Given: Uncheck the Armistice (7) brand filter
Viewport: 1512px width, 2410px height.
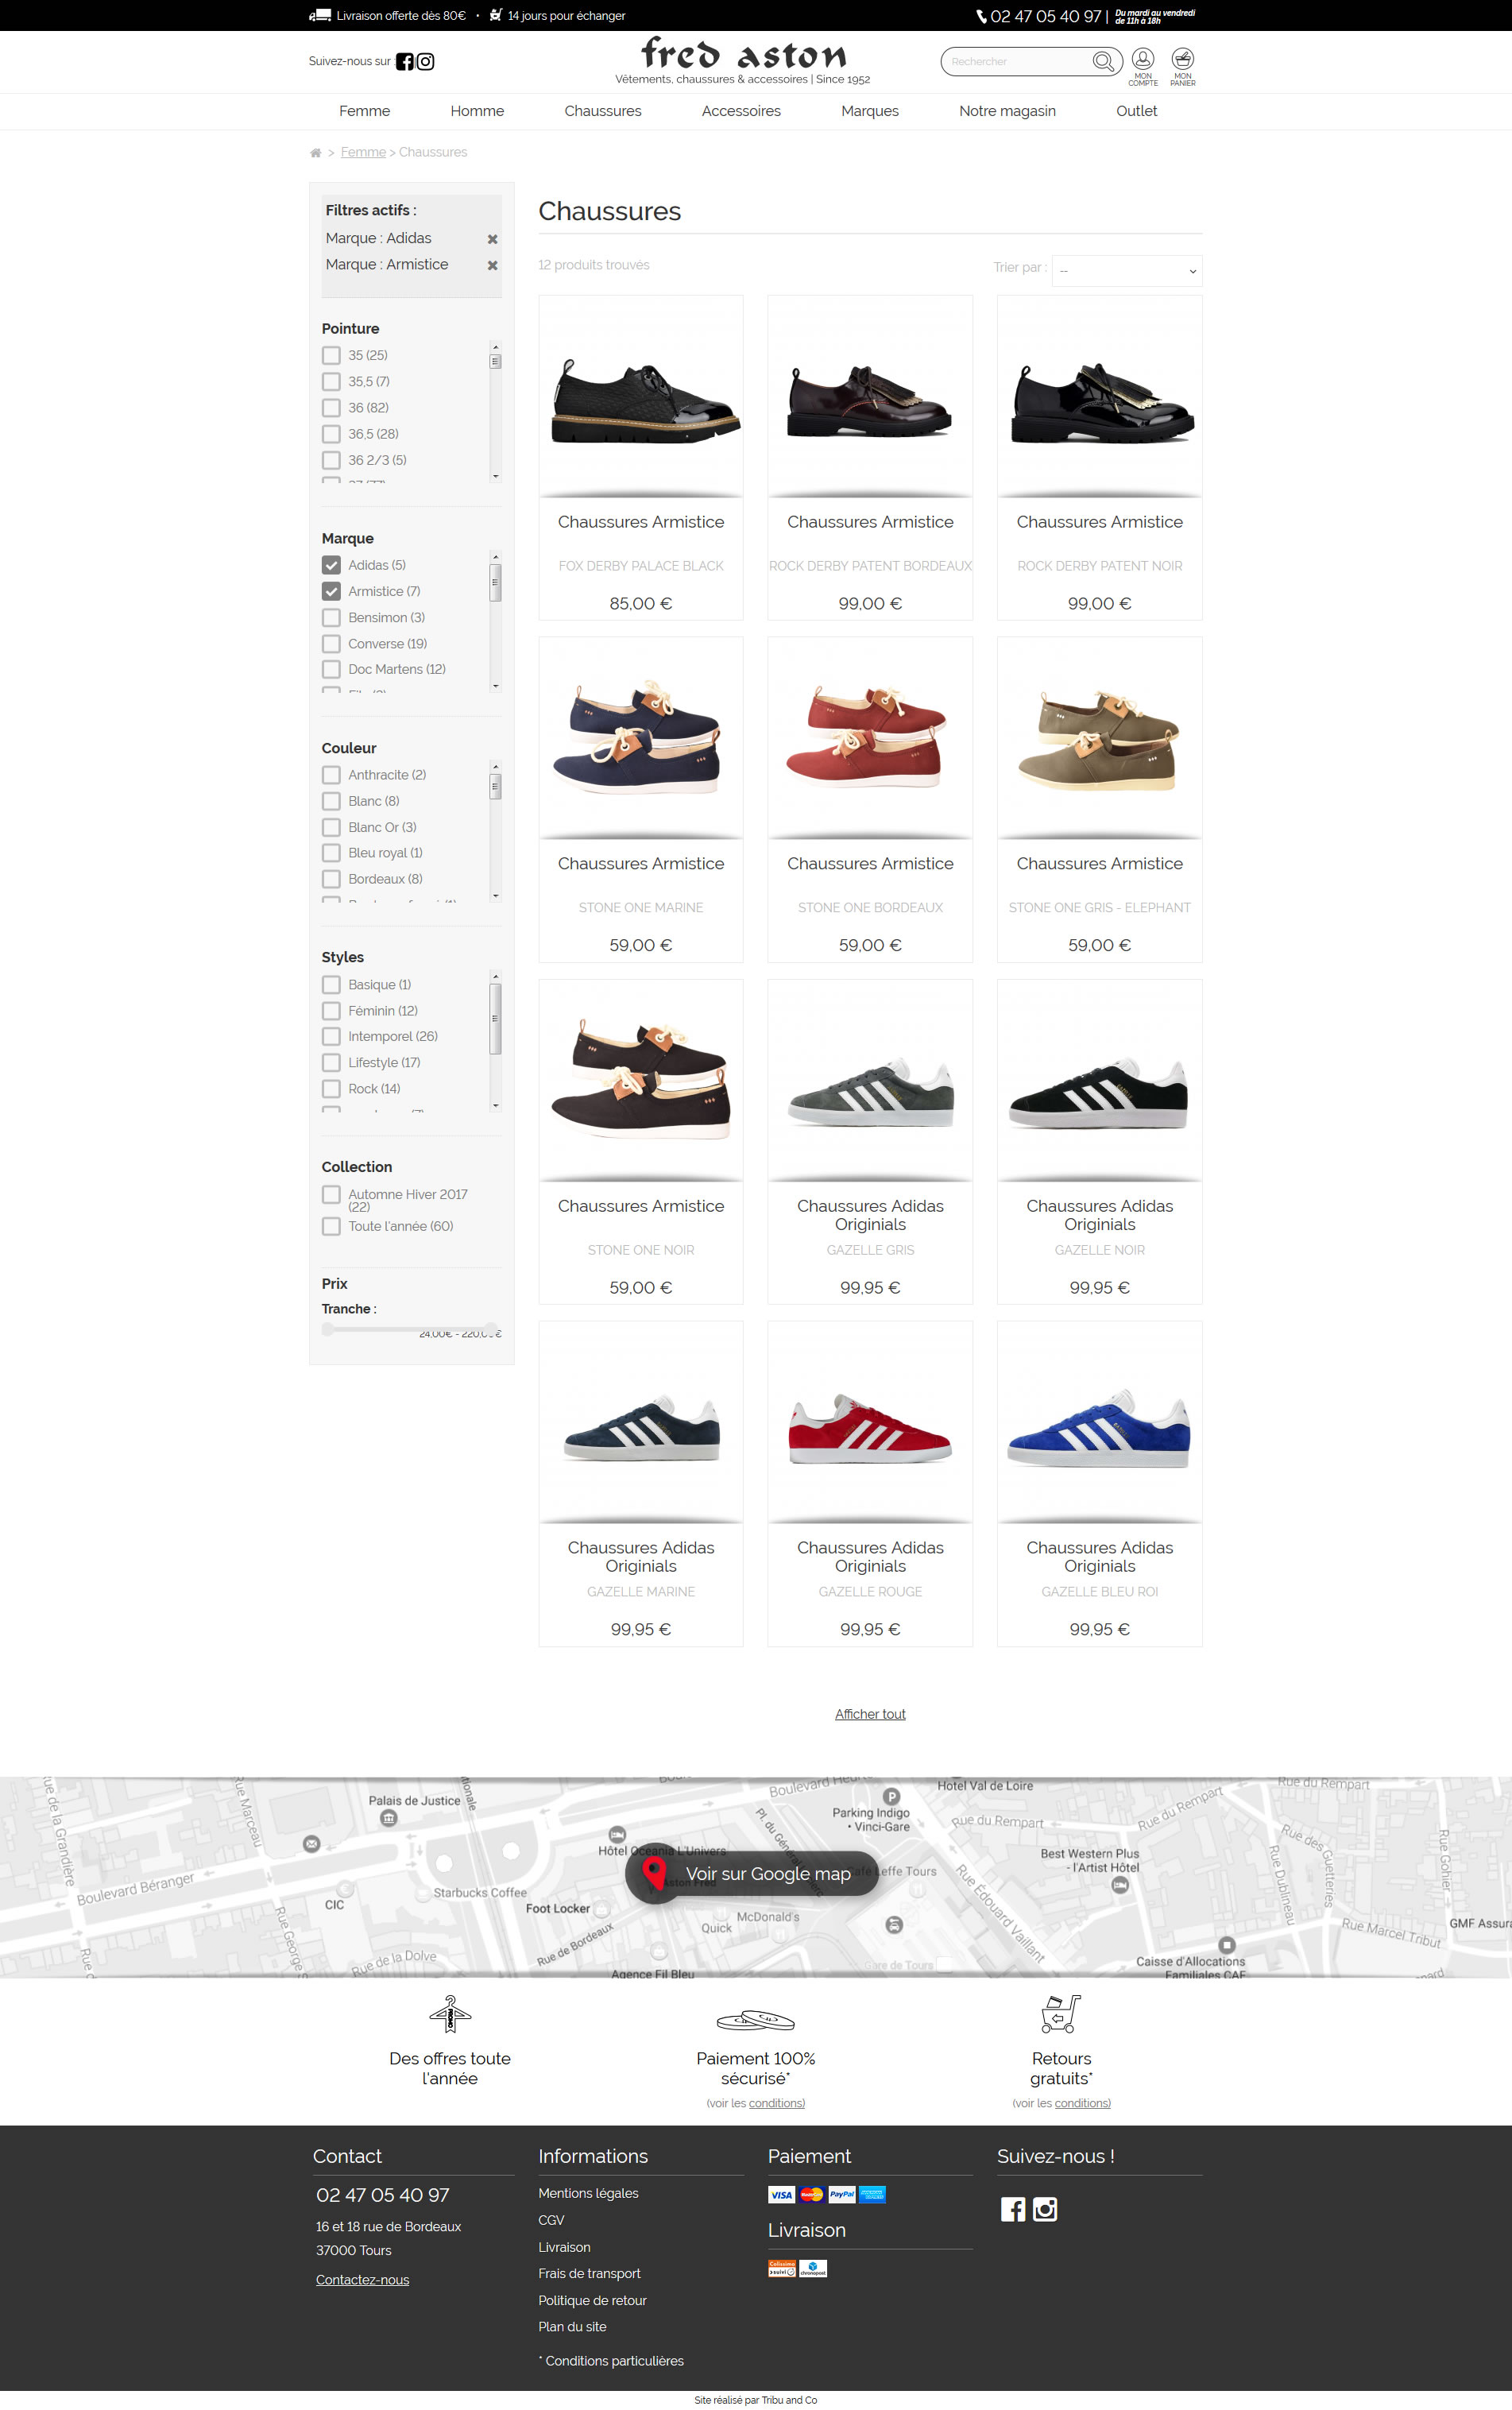Looking at the screenshot, I should coord(331,591).
